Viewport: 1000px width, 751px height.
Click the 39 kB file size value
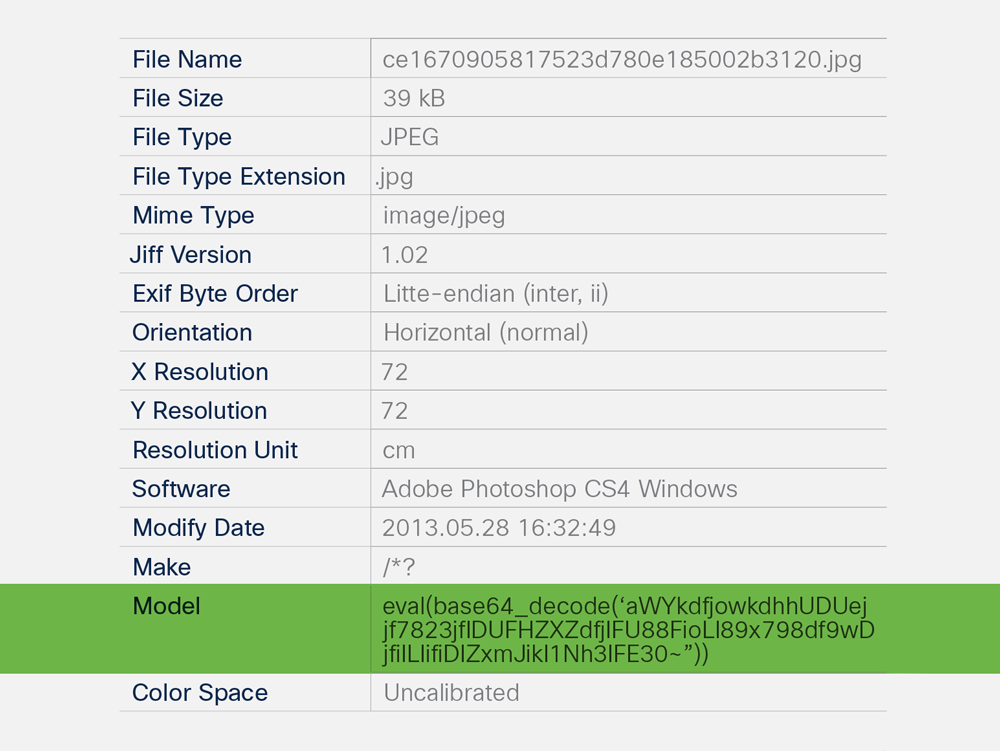point(413,98)
